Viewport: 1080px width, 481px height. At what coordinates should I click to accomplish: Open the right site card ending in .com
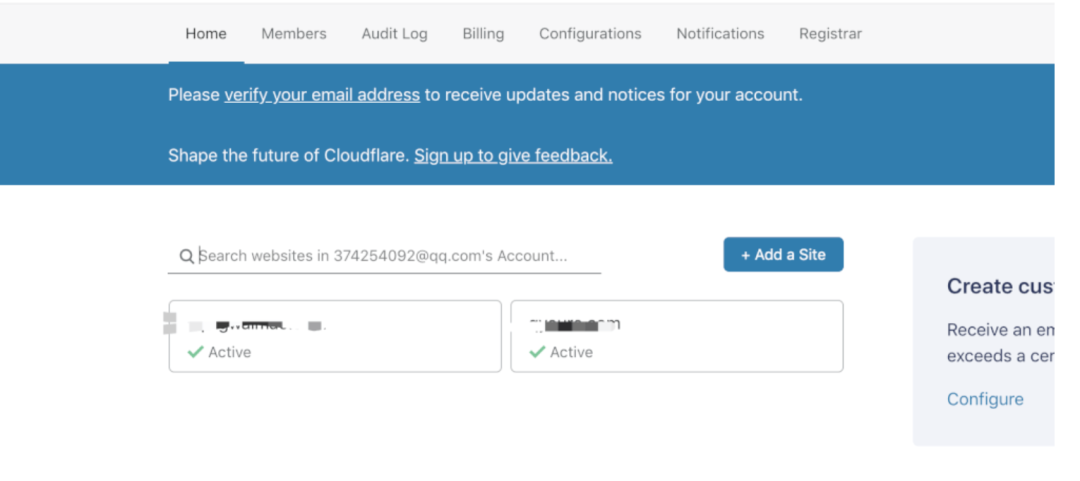click(x=677, y=336)
